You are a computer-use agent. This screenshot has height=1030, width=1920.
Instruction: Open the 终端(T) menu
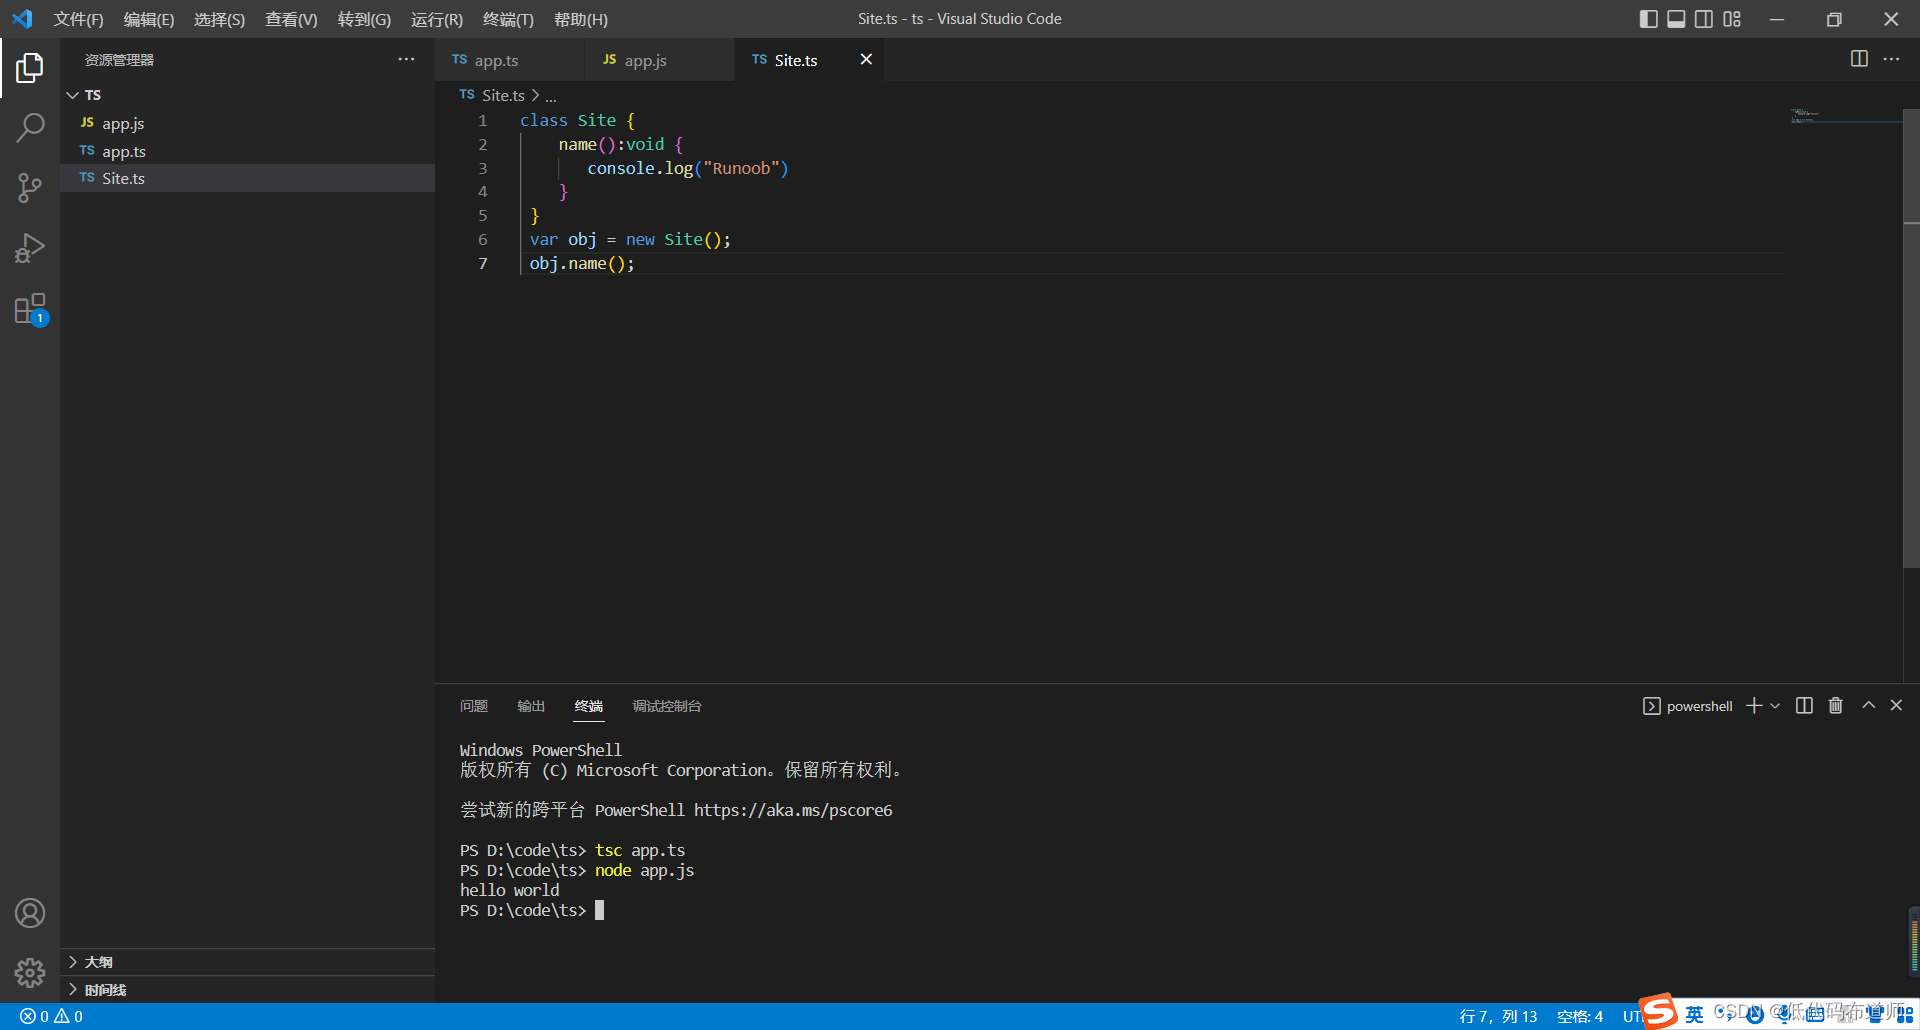(x=508, y=19)
